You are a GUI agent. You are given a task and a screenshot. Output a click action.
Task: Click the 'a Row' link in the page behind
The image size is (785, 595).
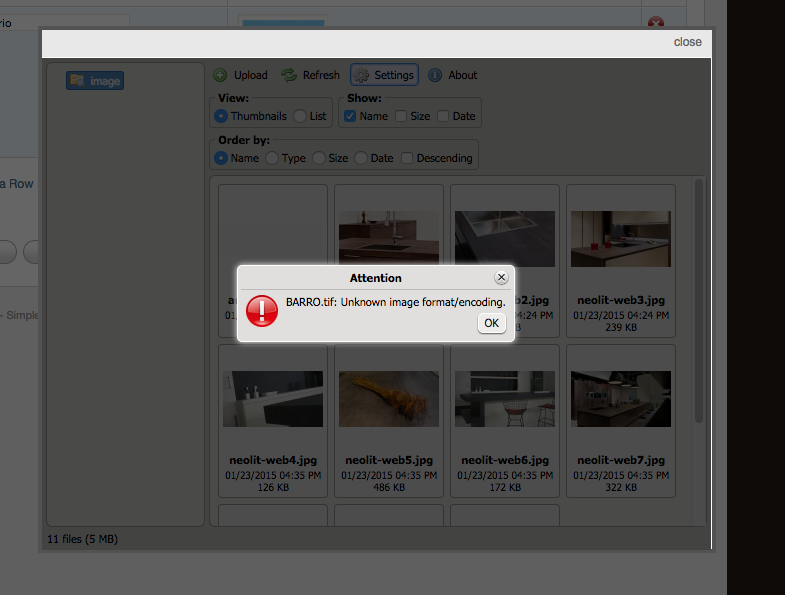point(17,184)
